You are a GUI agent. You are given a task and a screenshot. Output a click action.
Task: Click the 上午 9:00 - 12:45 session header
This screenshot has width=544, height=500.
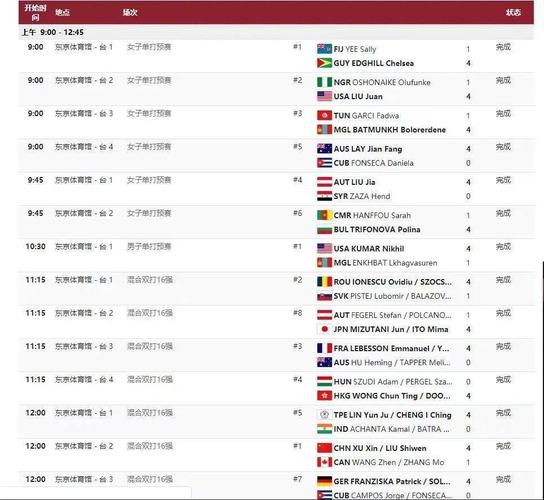coord(52,32)
